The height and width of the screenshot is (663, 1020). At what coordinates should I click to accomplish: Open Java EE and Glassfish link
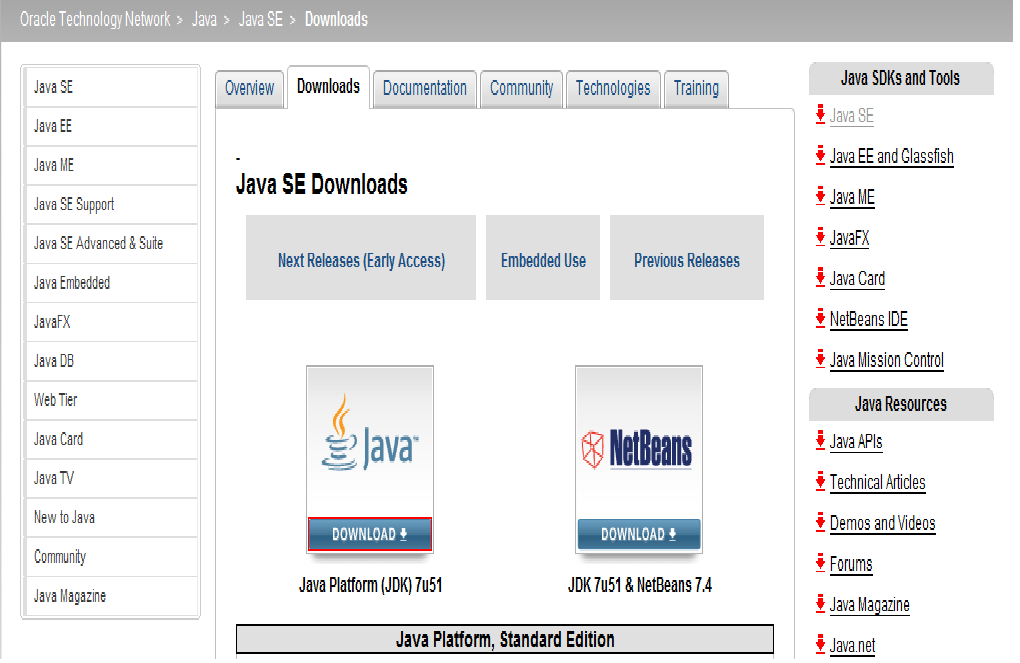[891, 157]
